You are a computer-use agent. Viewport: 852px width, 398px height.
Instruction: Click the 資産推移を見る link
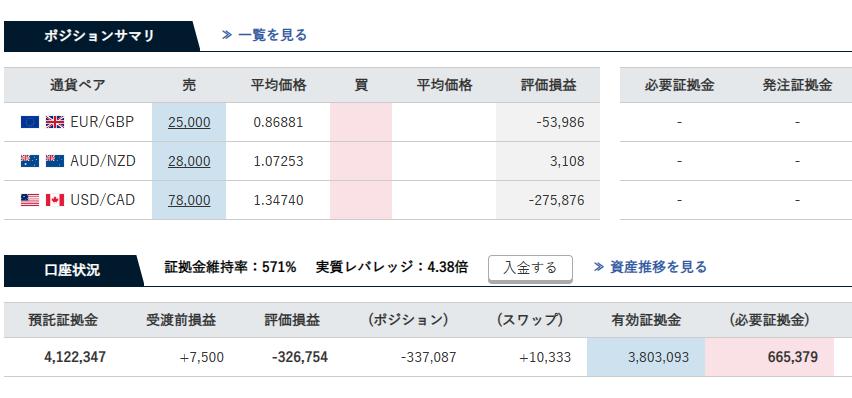click(658, 267)
